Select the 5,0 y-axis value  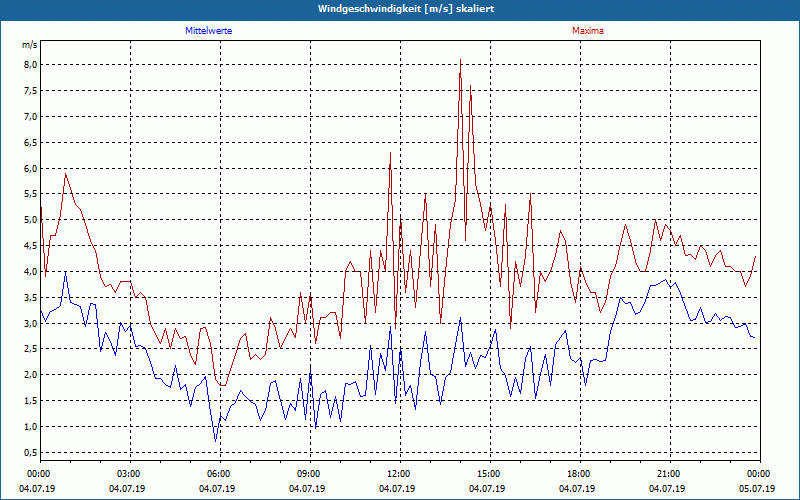31,220
